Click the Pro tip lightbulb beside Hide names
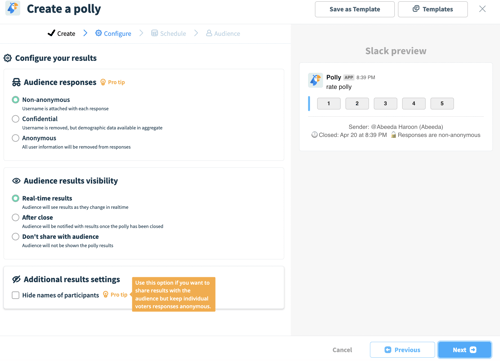 pos(106,294)
